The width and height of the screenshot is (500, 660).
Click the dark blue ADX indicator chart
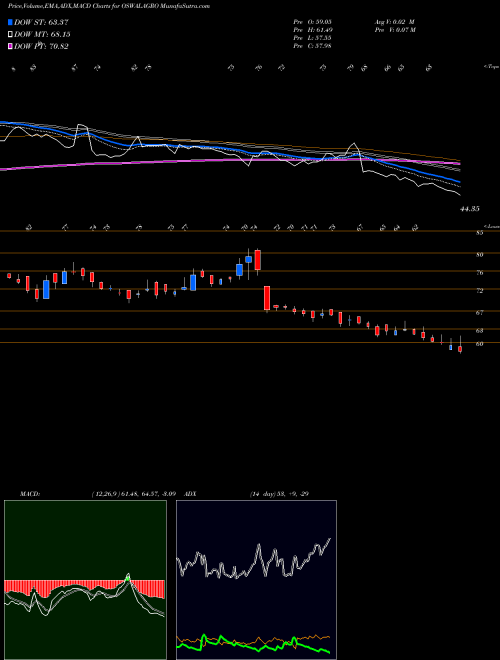256,580
